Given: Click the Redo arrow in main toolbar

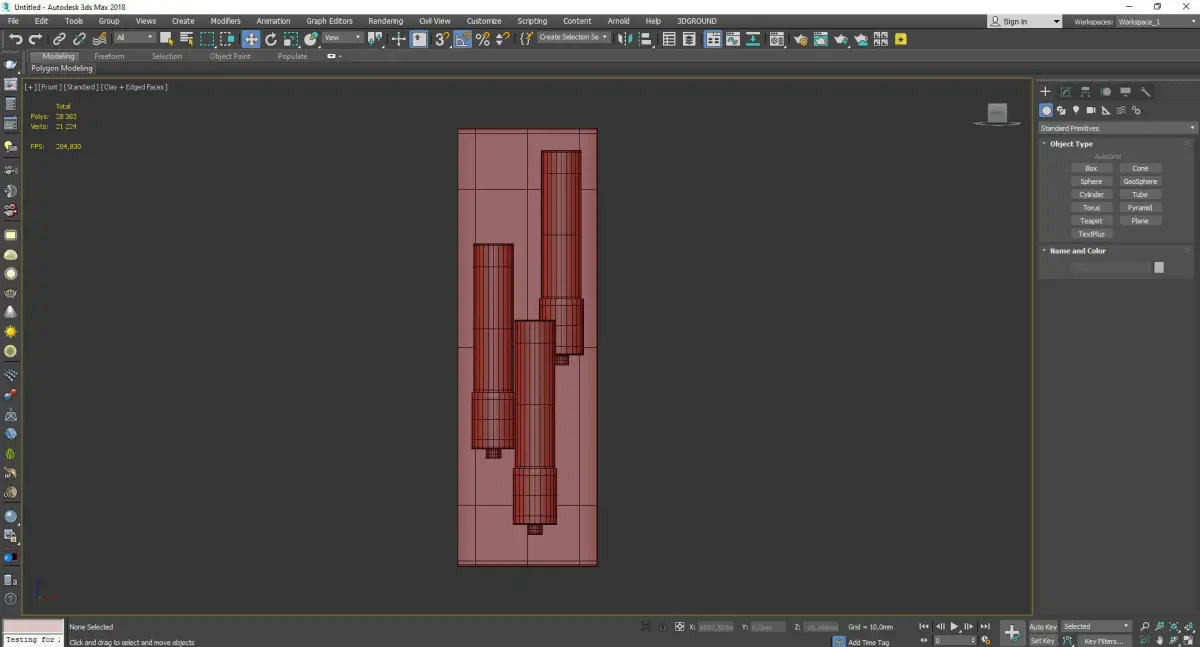Looking at the screenshot, I should pos(36,39).
